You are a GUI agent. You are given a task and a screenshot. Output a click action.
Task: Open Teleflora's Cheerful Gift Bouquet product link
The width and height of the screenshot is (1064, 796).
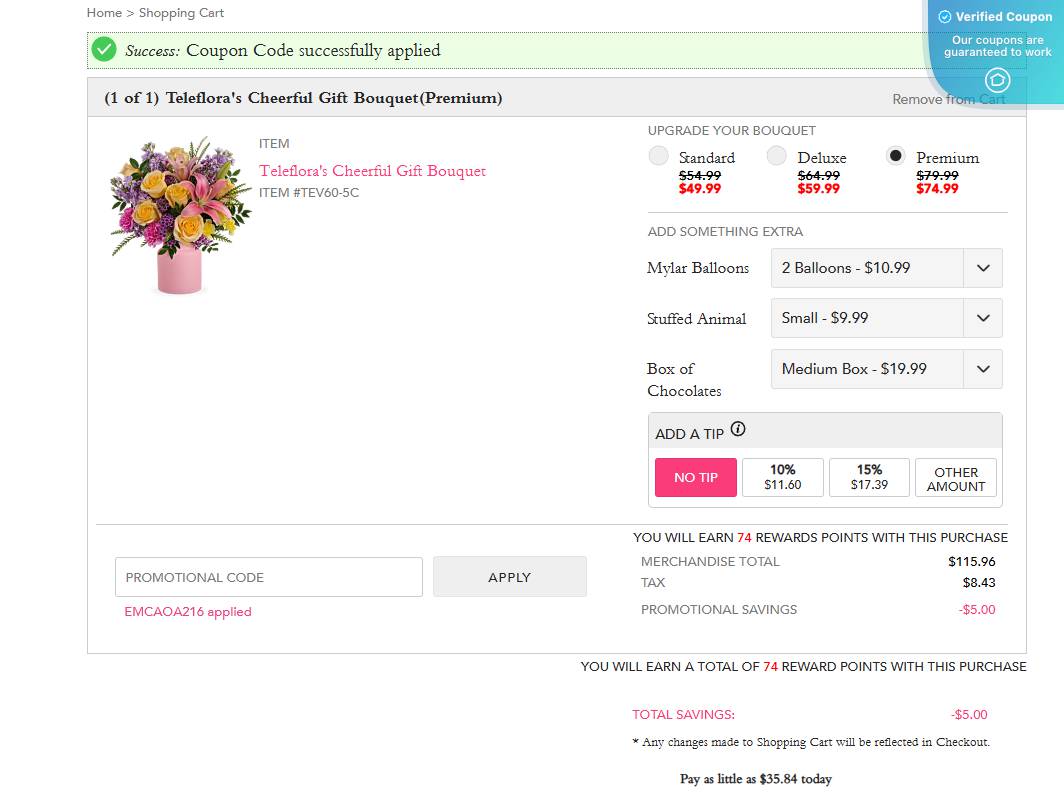(371, 170)
